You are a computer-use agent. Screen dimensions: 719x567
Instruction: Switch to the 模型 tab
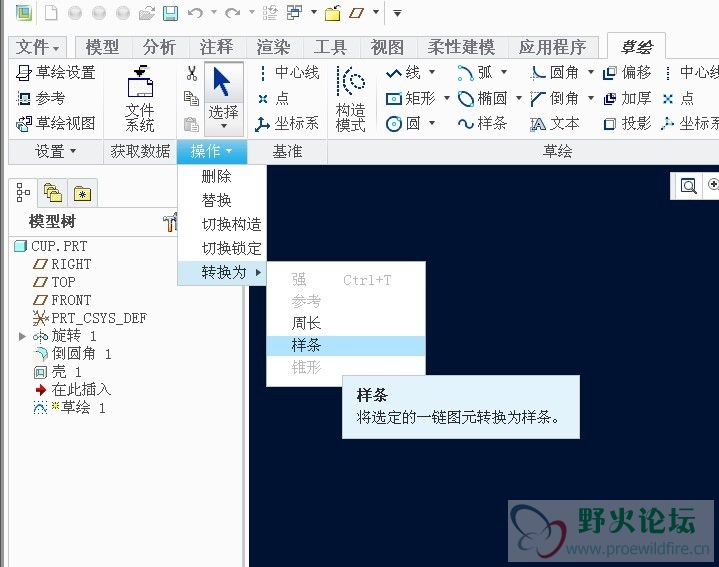click(x=102, y=47)
